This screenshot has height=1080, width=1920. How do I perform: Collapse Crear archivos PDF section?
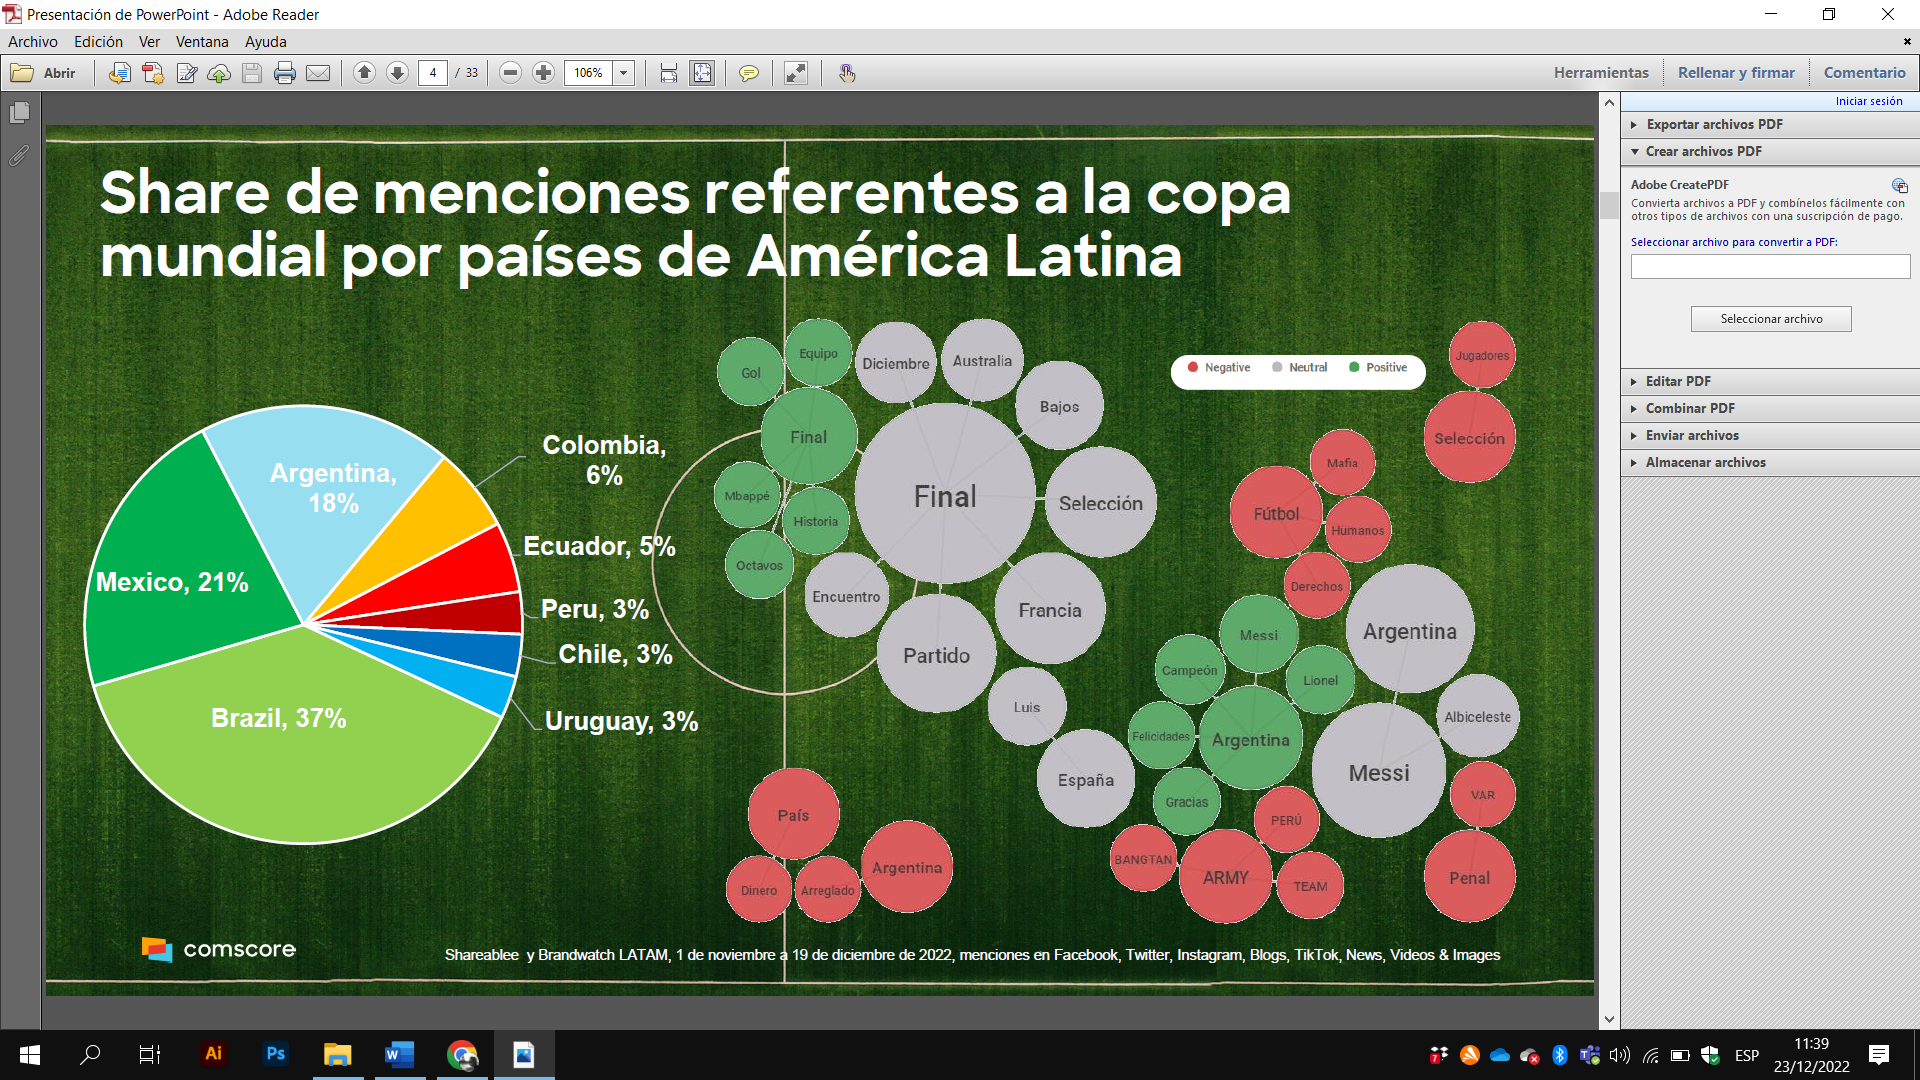(1703, 151)
